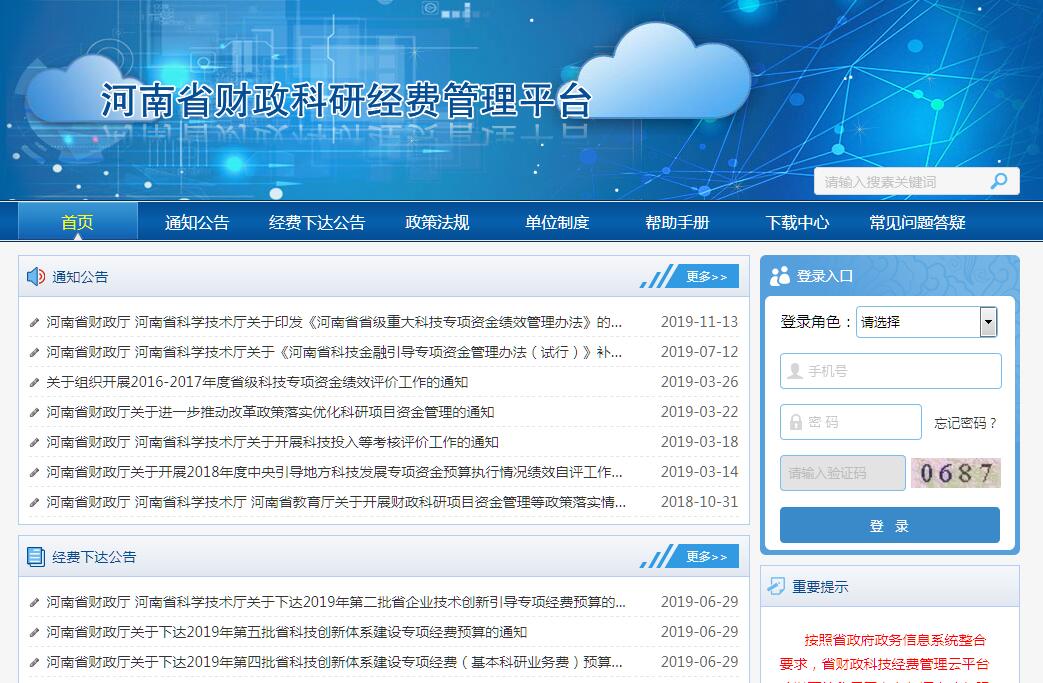Open the 政策法规 menu item
Viewport: 1043px width, 683px height.
coord(437,222)
